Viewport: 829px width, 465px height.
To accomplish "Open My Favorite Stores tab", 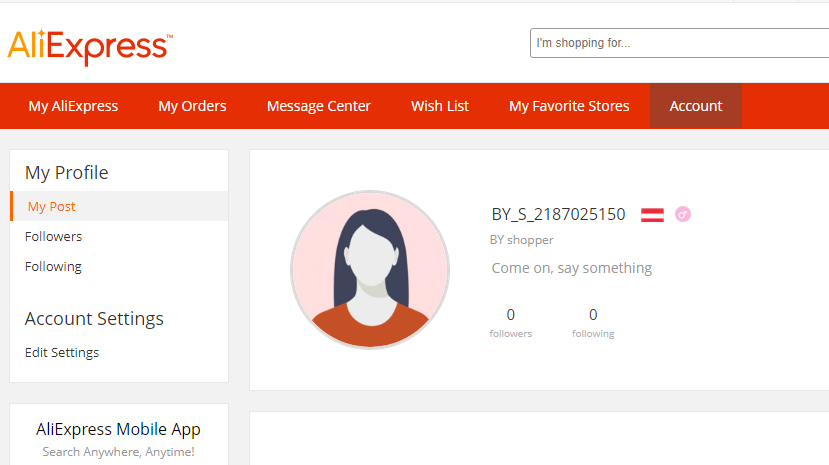I will click(569, 106).
